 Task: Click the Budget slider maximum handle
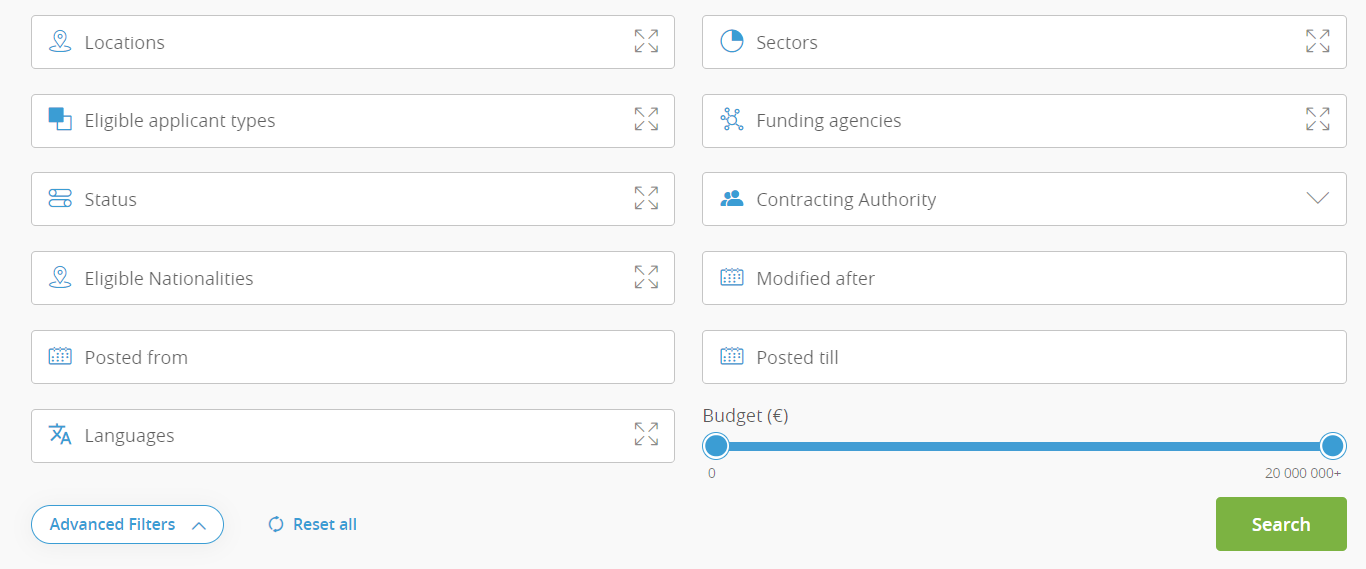point(1333,445)
